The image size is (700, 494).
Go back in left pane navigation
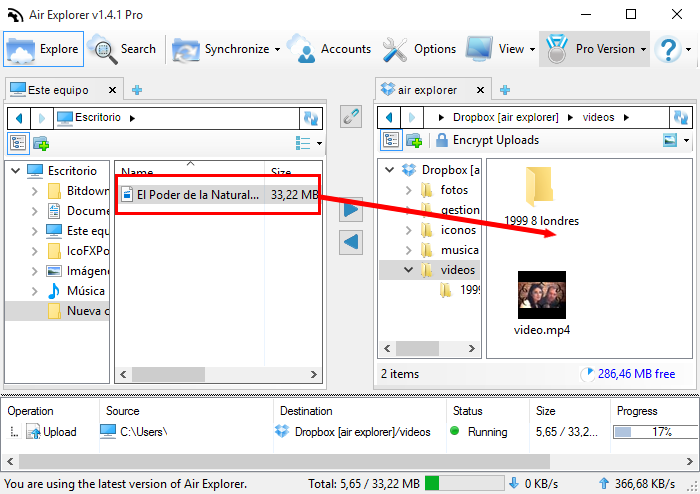click(x=19, y=118)
